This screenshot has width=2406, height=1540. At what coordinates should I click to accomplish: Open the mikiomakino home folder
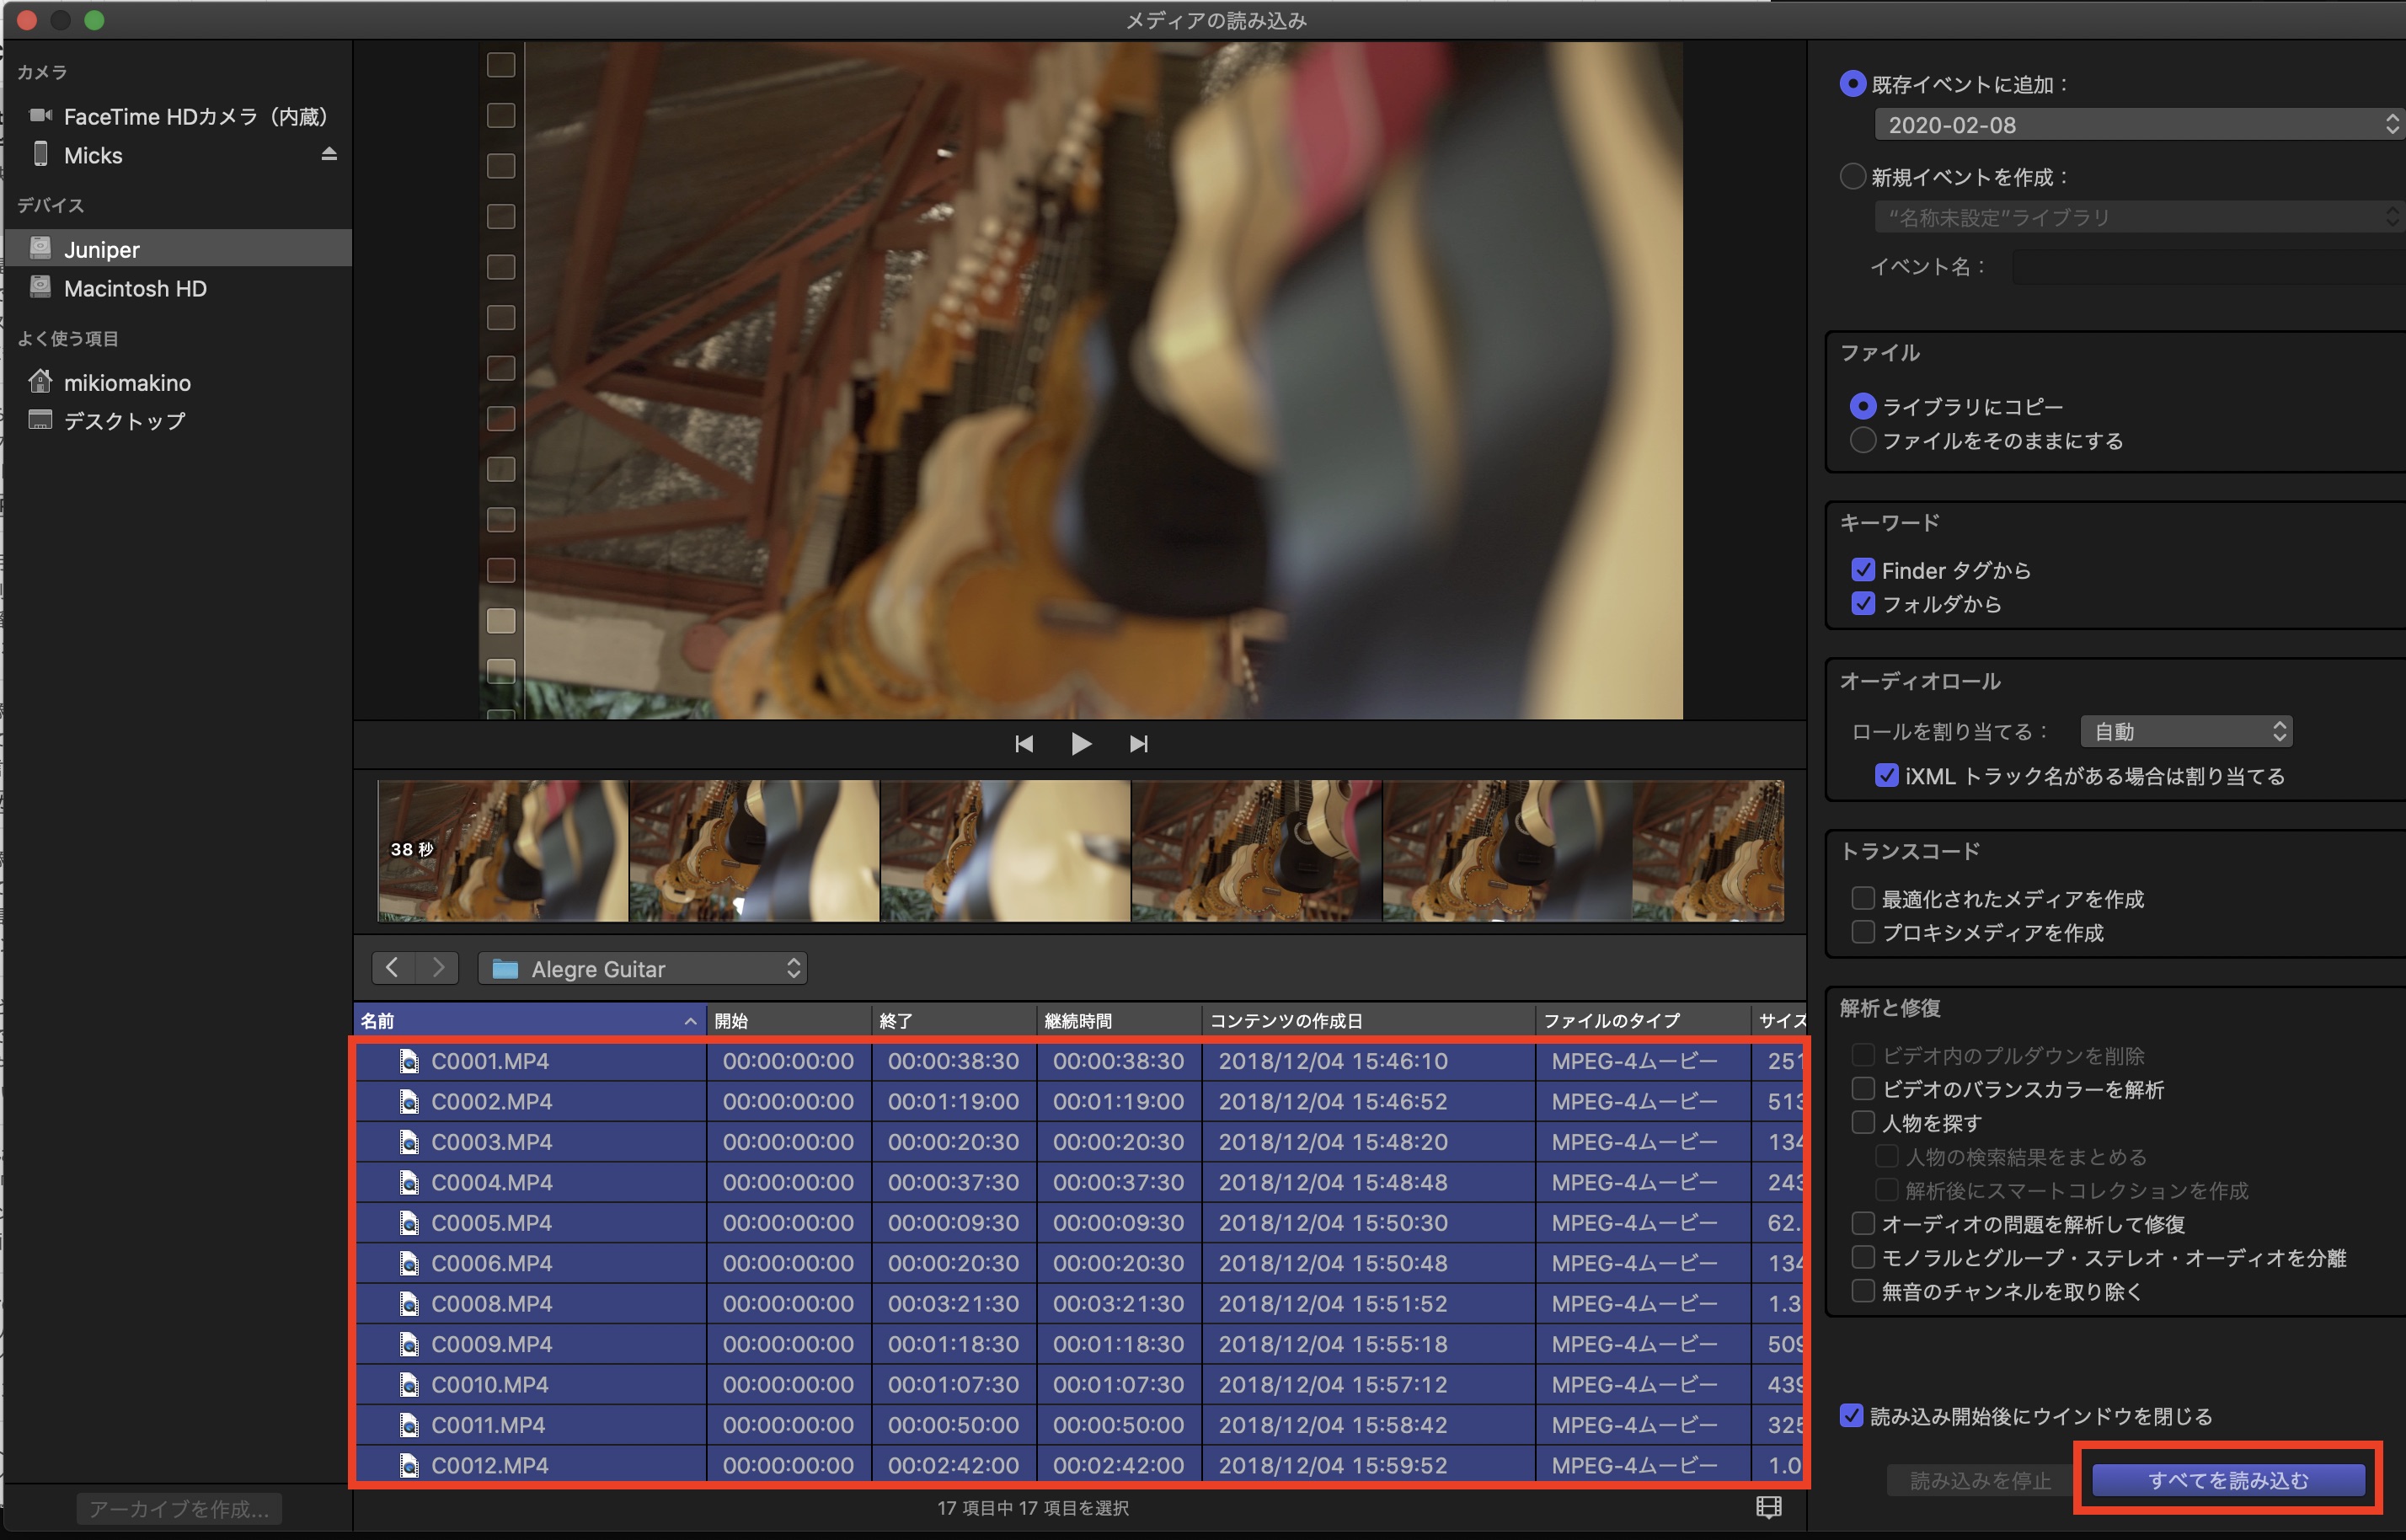coord(127,383)
